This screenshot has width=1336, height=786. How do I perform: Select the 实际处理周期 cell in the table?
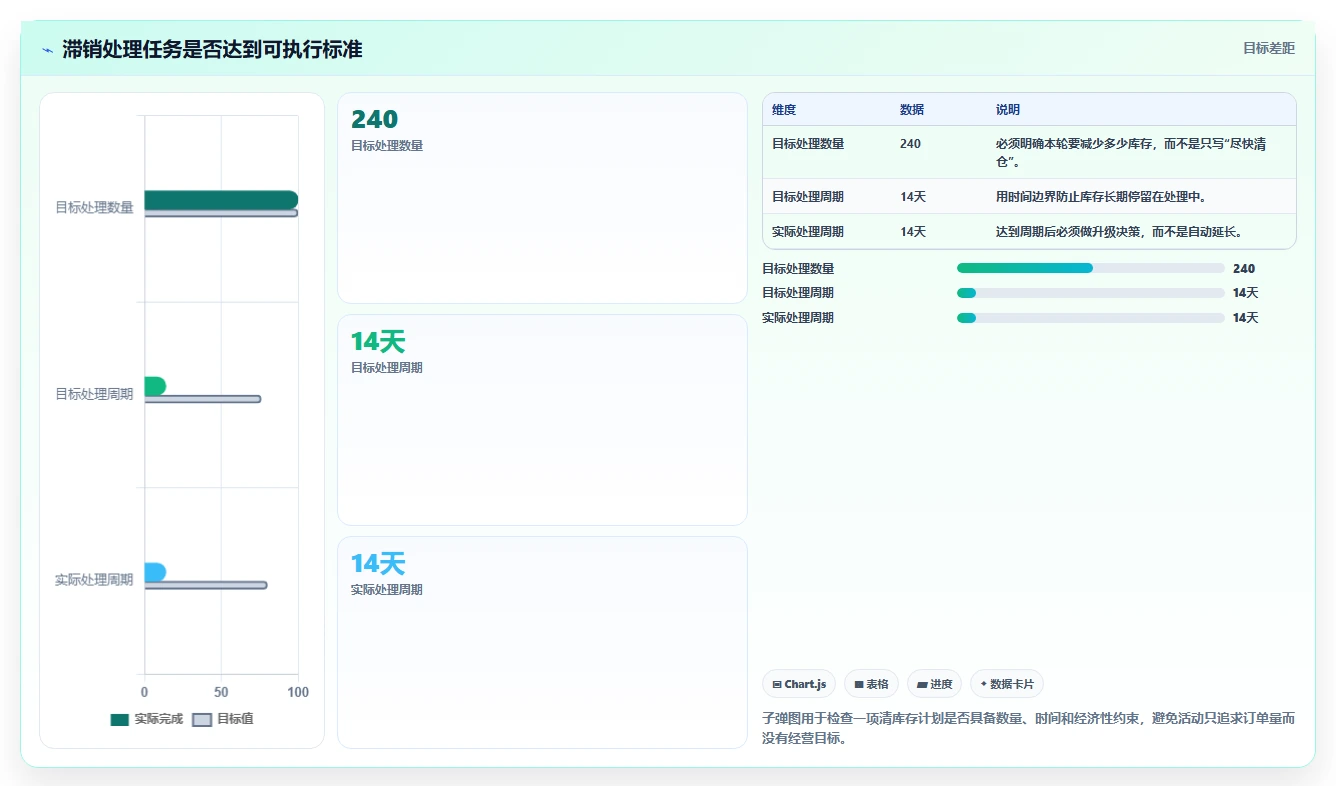pyautogui.click(x=808, y=232)
